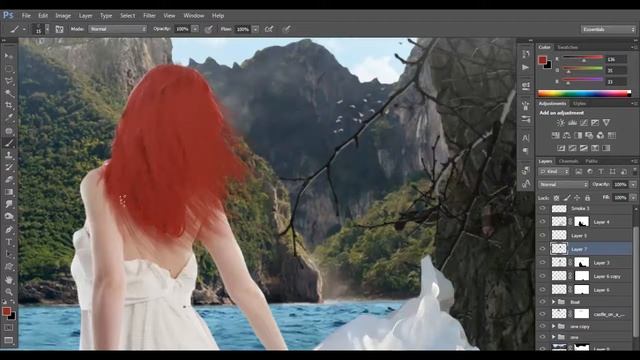Screen dimensions: 640x360
Task: Add a Curves adjustment
Action: pyautogui.click(x=584, y=122)
